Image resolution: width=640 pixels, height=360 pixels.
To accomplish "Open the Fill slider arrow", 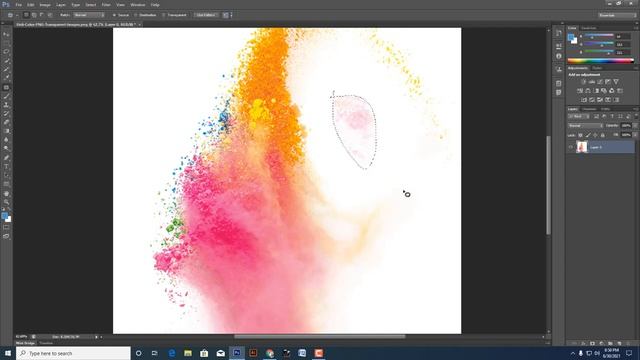I will (x=636, y=135).
